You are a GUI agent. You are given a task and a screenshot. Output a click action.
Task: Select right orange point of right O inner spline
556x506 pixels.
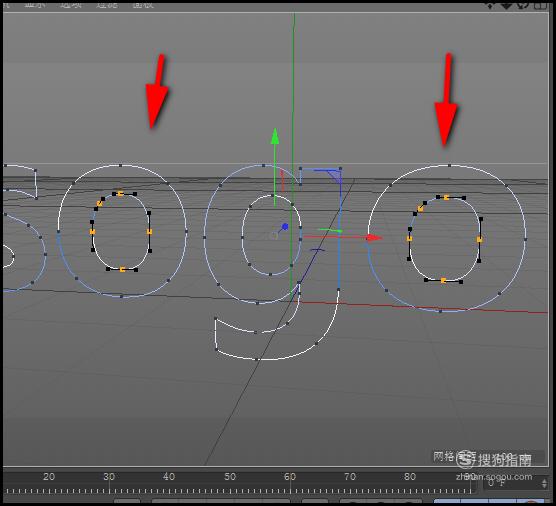click(479, 240)
